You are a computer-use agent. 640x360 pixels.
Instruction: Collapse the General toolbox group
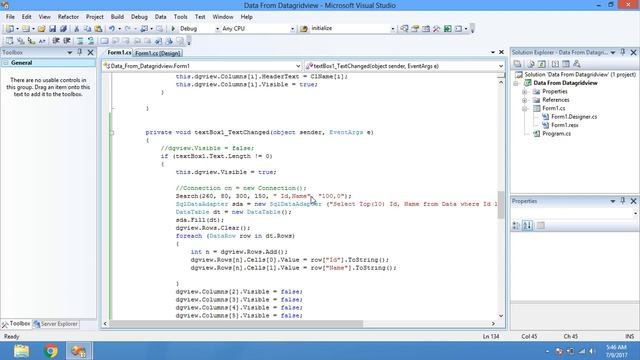click(6, 63)
